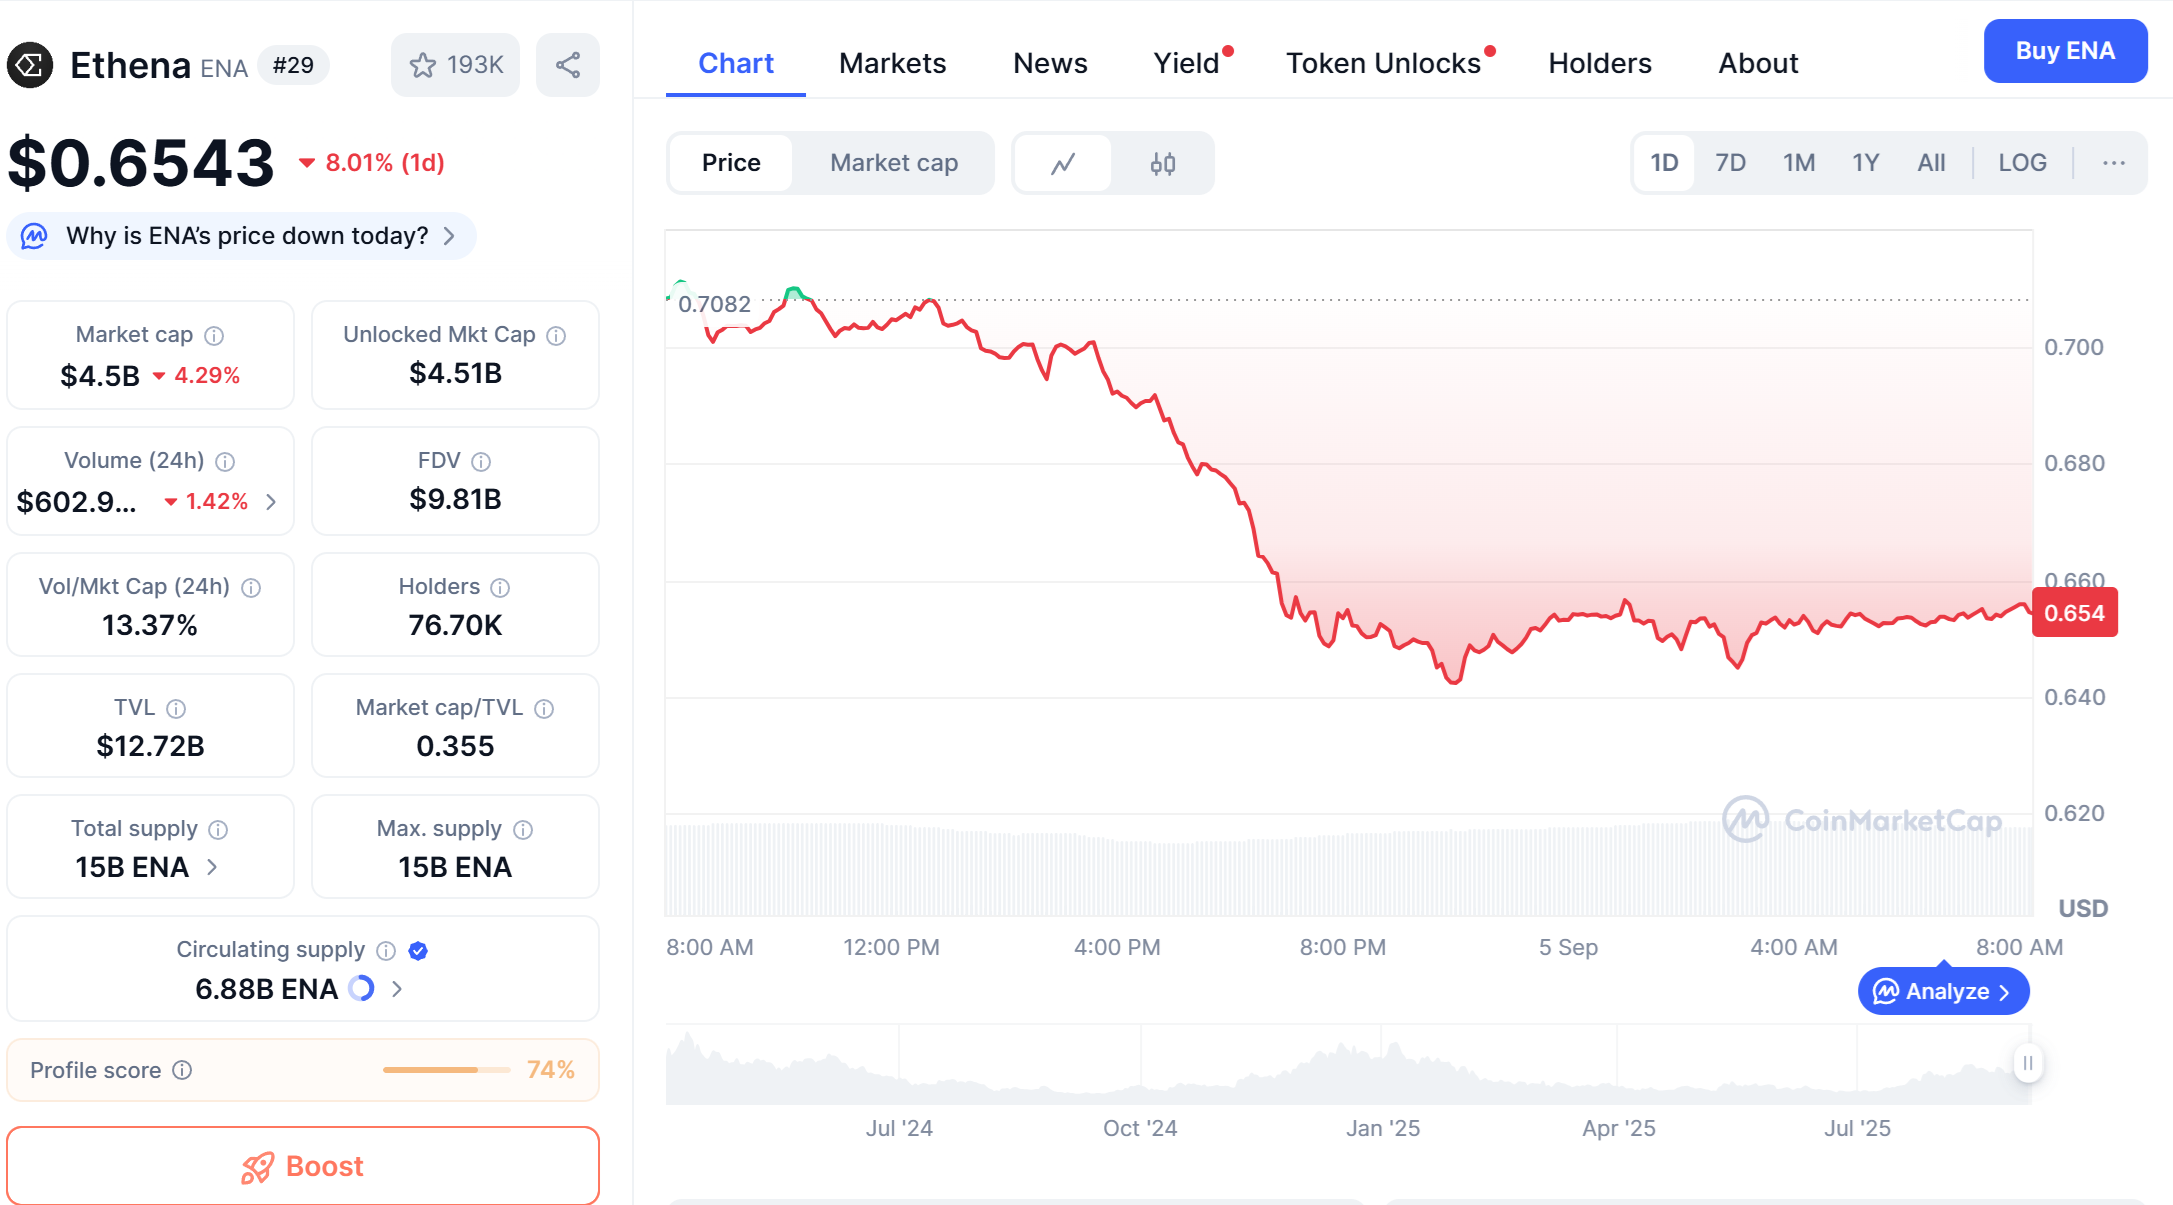Click the Analyze button

pos(1943,991)
